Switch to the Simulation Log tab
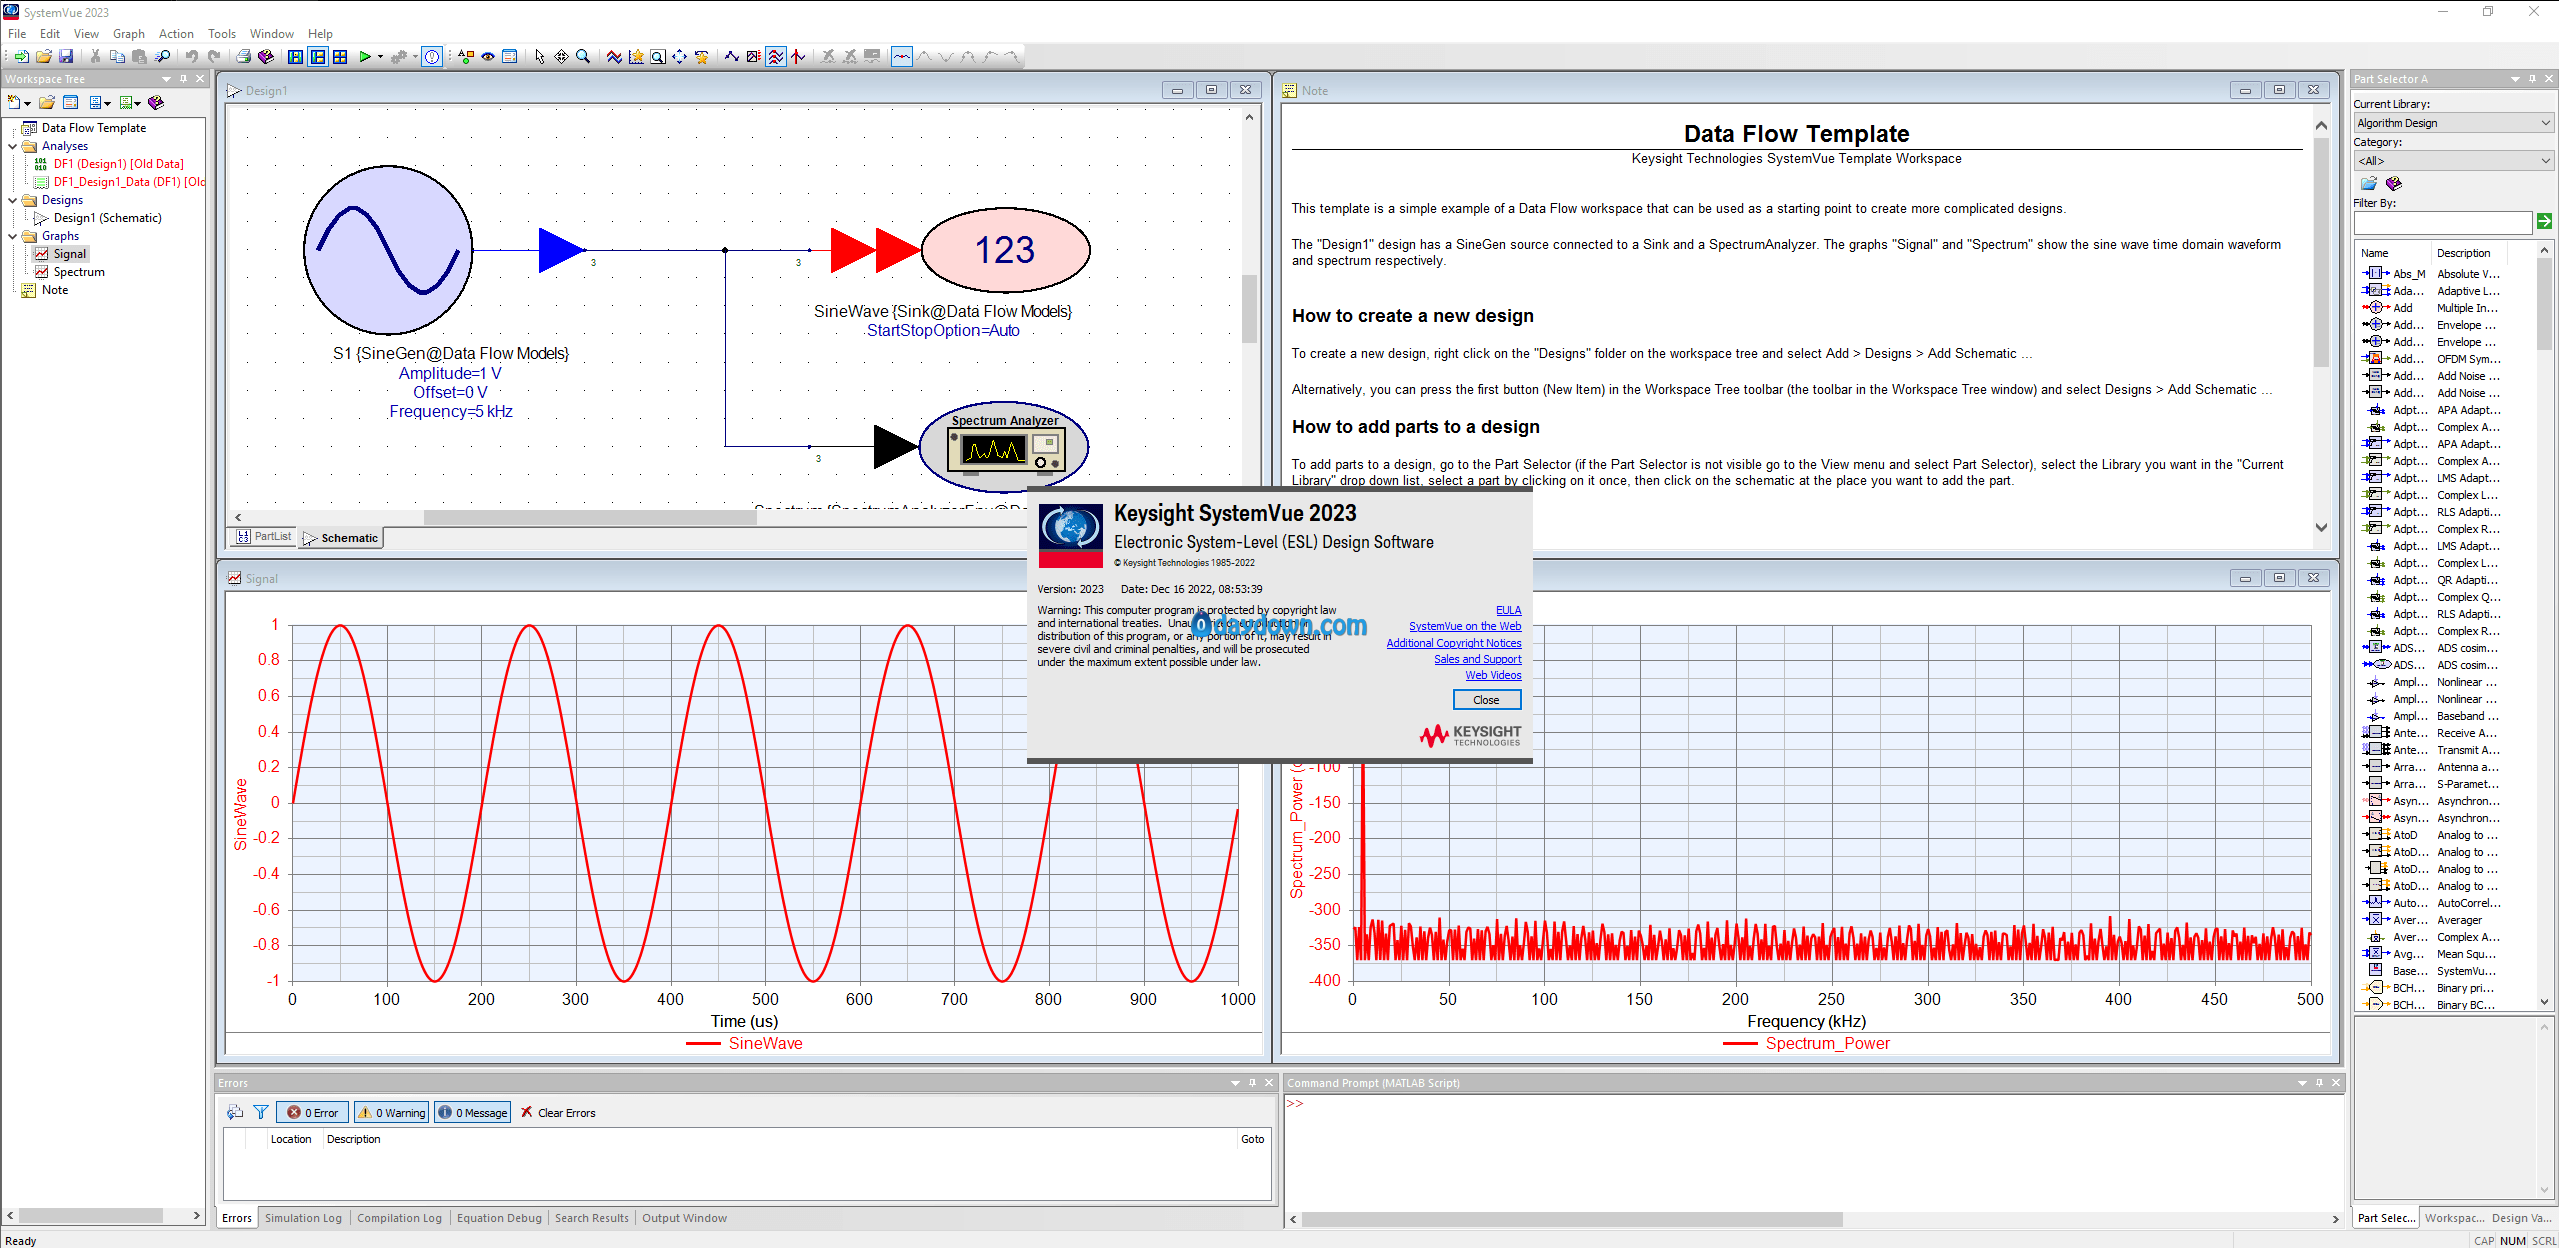Image resolution: width=2559 pixels, height=1248 pixels. tap(303, 1218)
